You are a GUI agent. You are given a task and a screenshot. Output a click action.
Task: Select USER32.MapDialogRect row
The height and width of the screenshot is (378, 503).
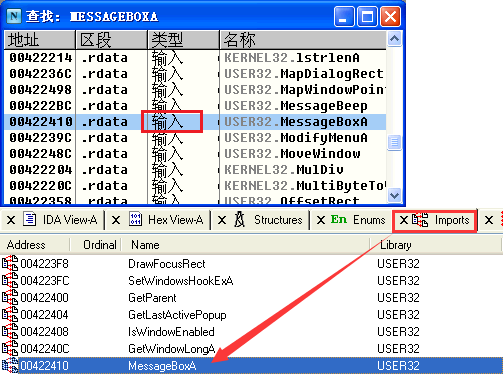(195, 74)
